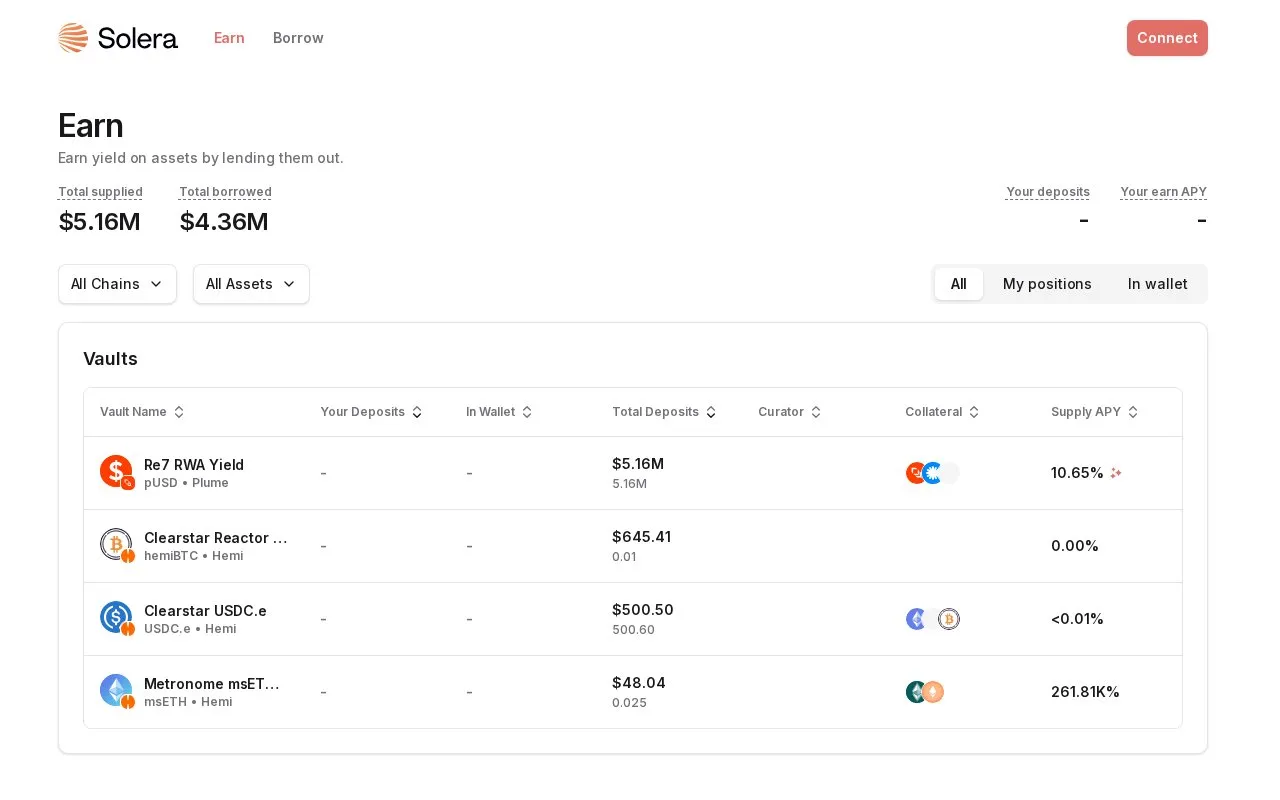
Task: Sort by Total Deposits column arrows
Action: point(711,412)
